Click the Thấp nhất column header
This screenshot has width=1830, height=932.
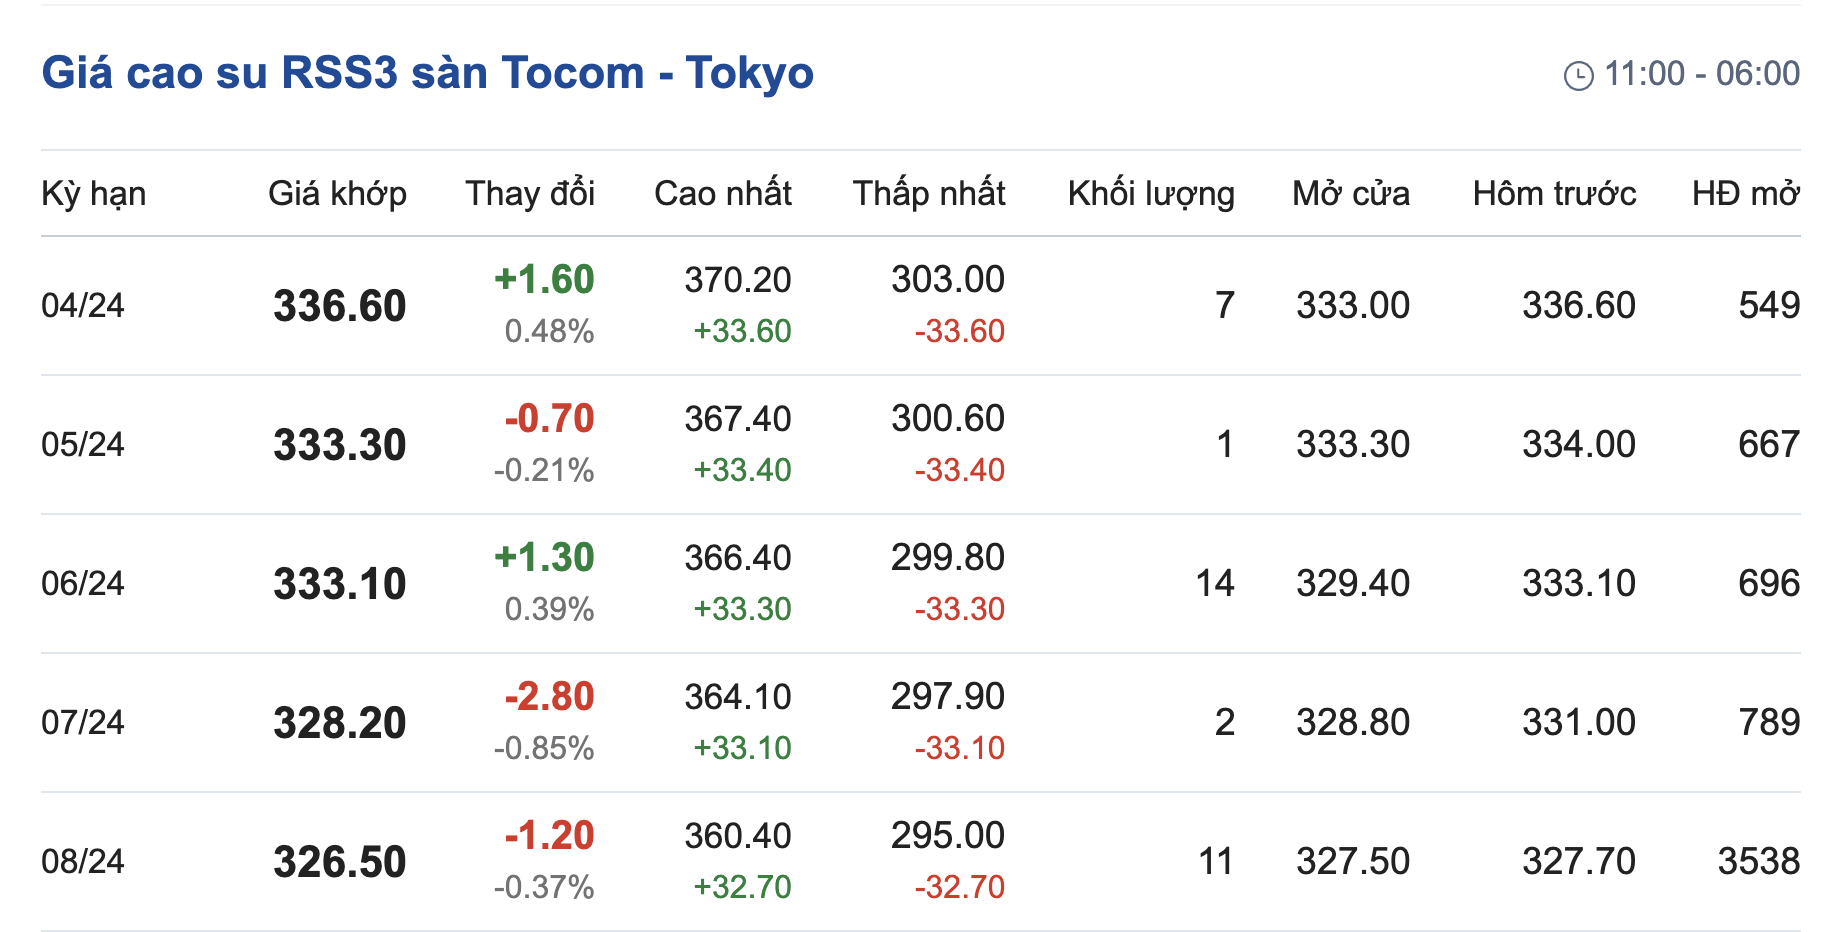[x=928, y=193]
